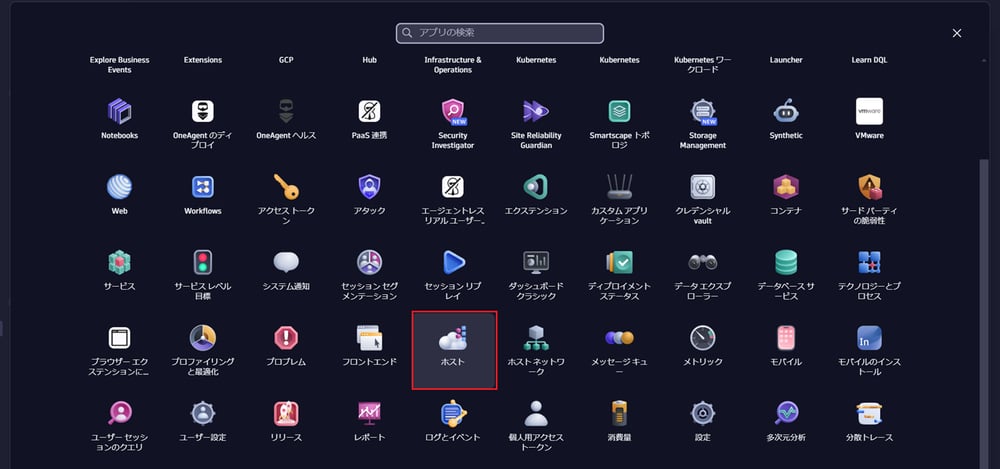Open the Notebooks app

click(x=119, y=121)
